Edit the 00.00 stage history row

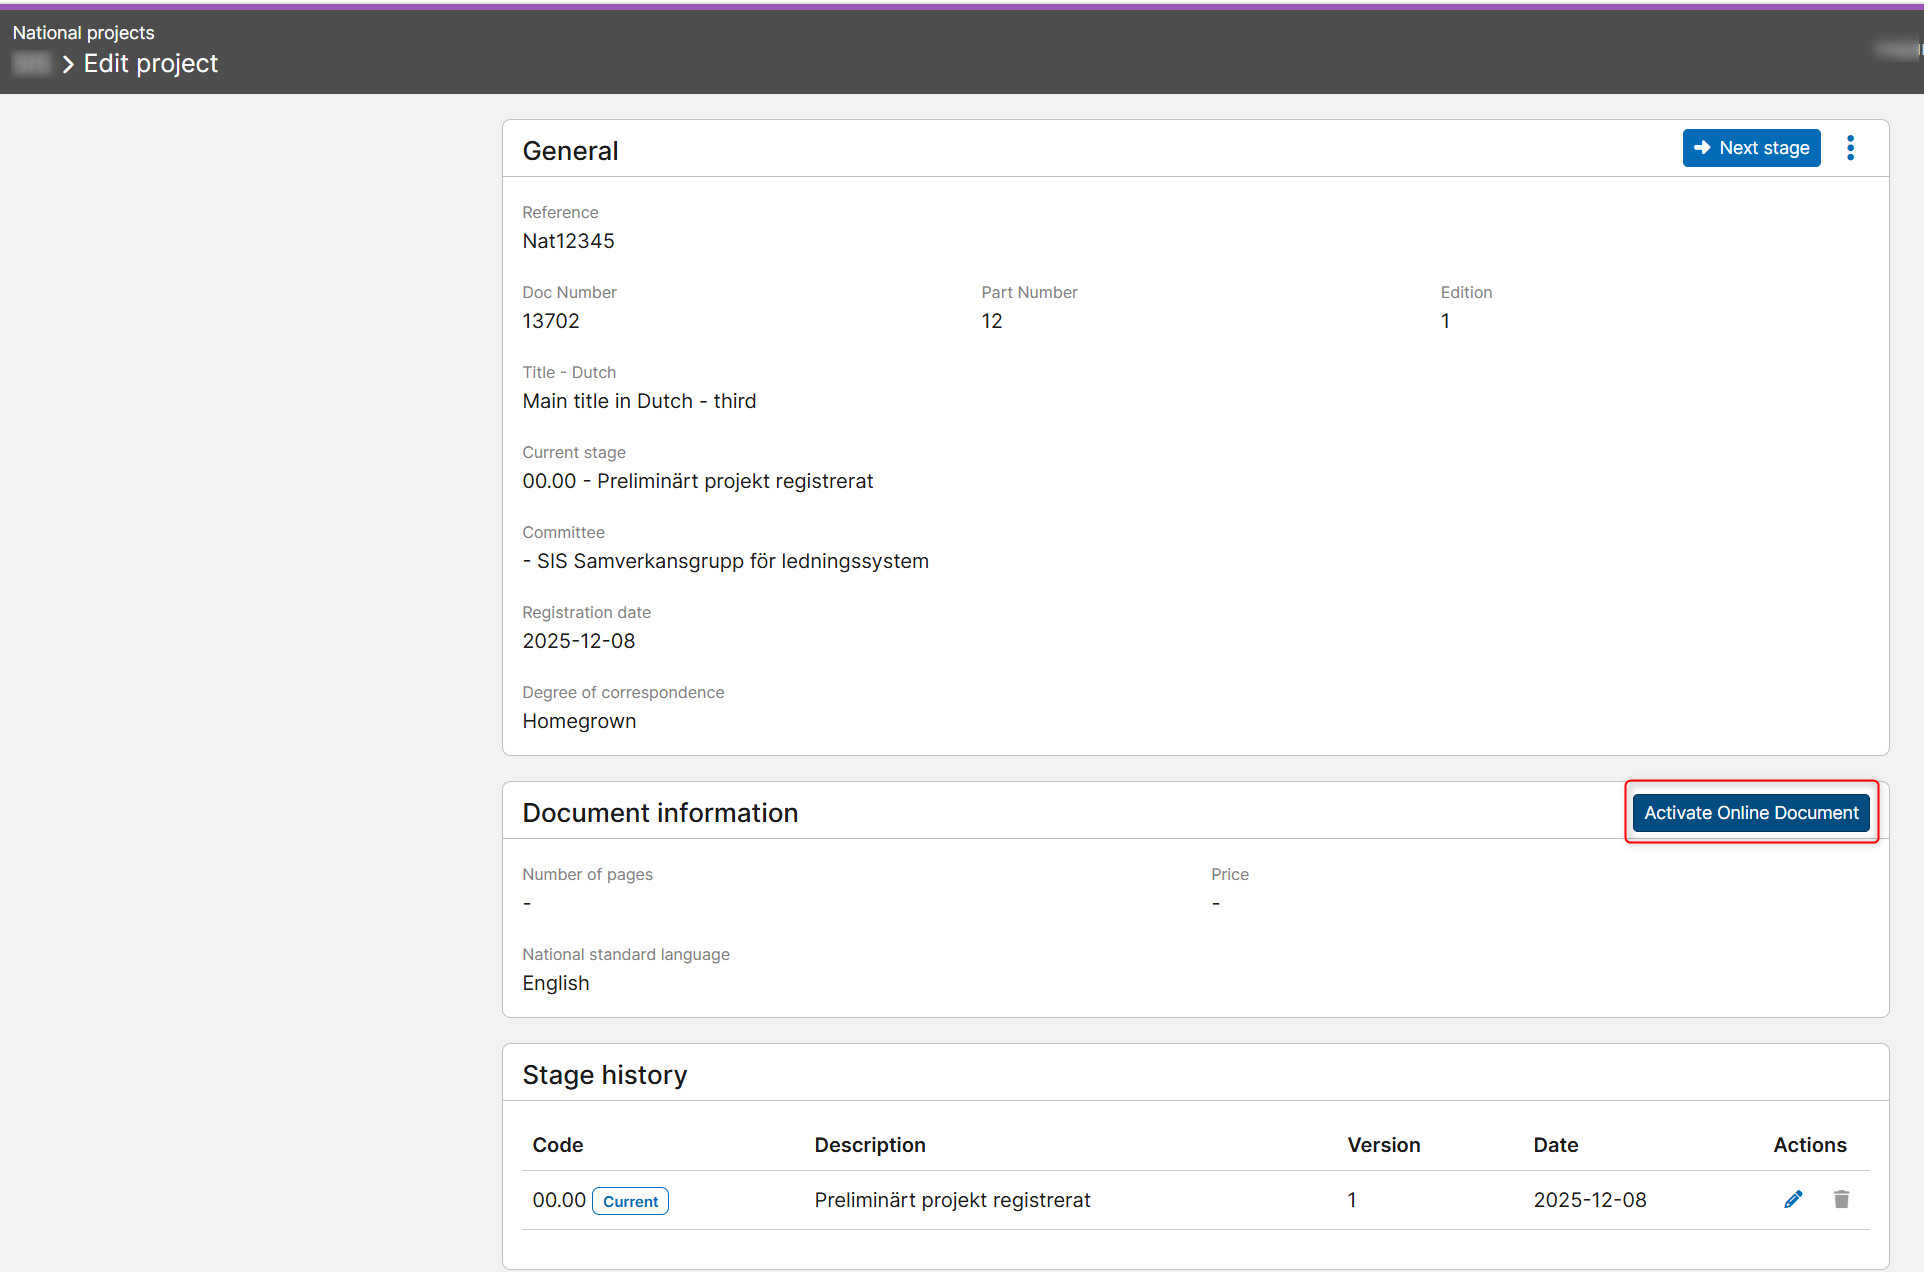(x=1793, y=1199)
